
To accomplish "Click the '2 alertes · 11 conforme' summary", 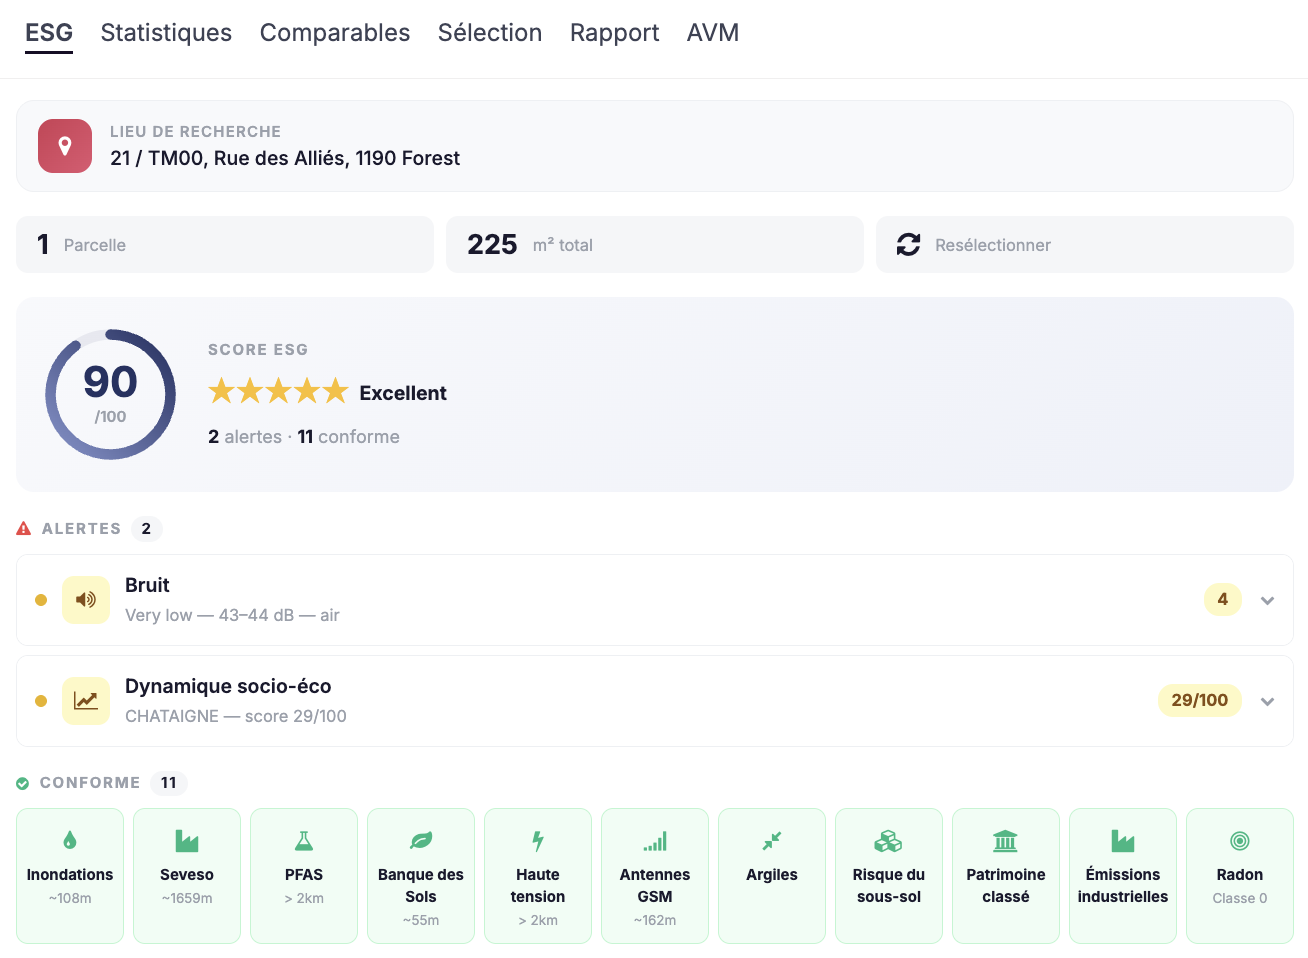I will (x=304, y=437).
